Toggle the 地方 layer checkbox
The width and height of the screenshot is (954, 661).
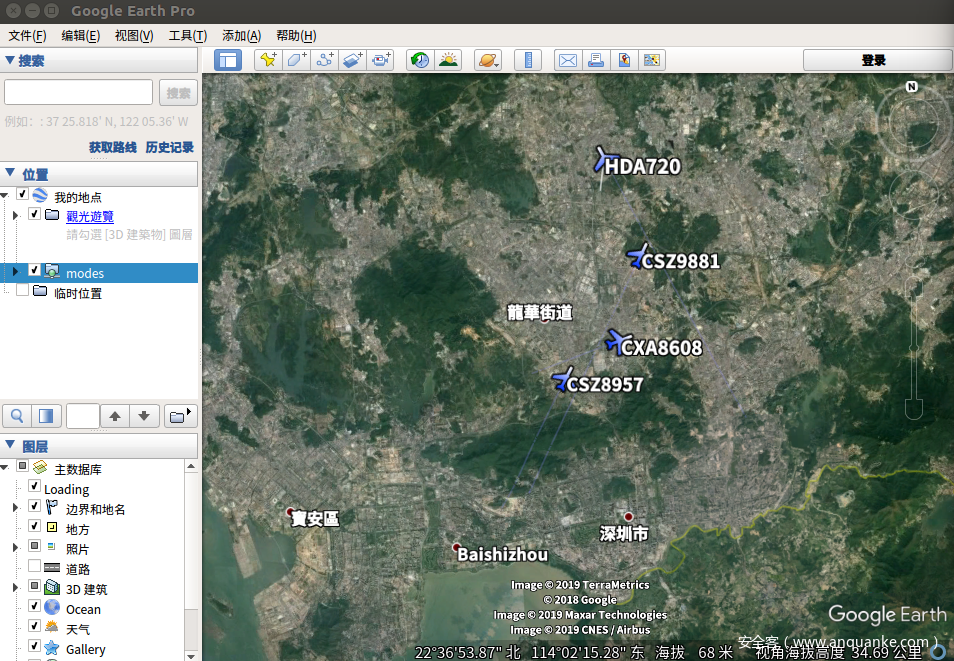(x=35, y=526)
